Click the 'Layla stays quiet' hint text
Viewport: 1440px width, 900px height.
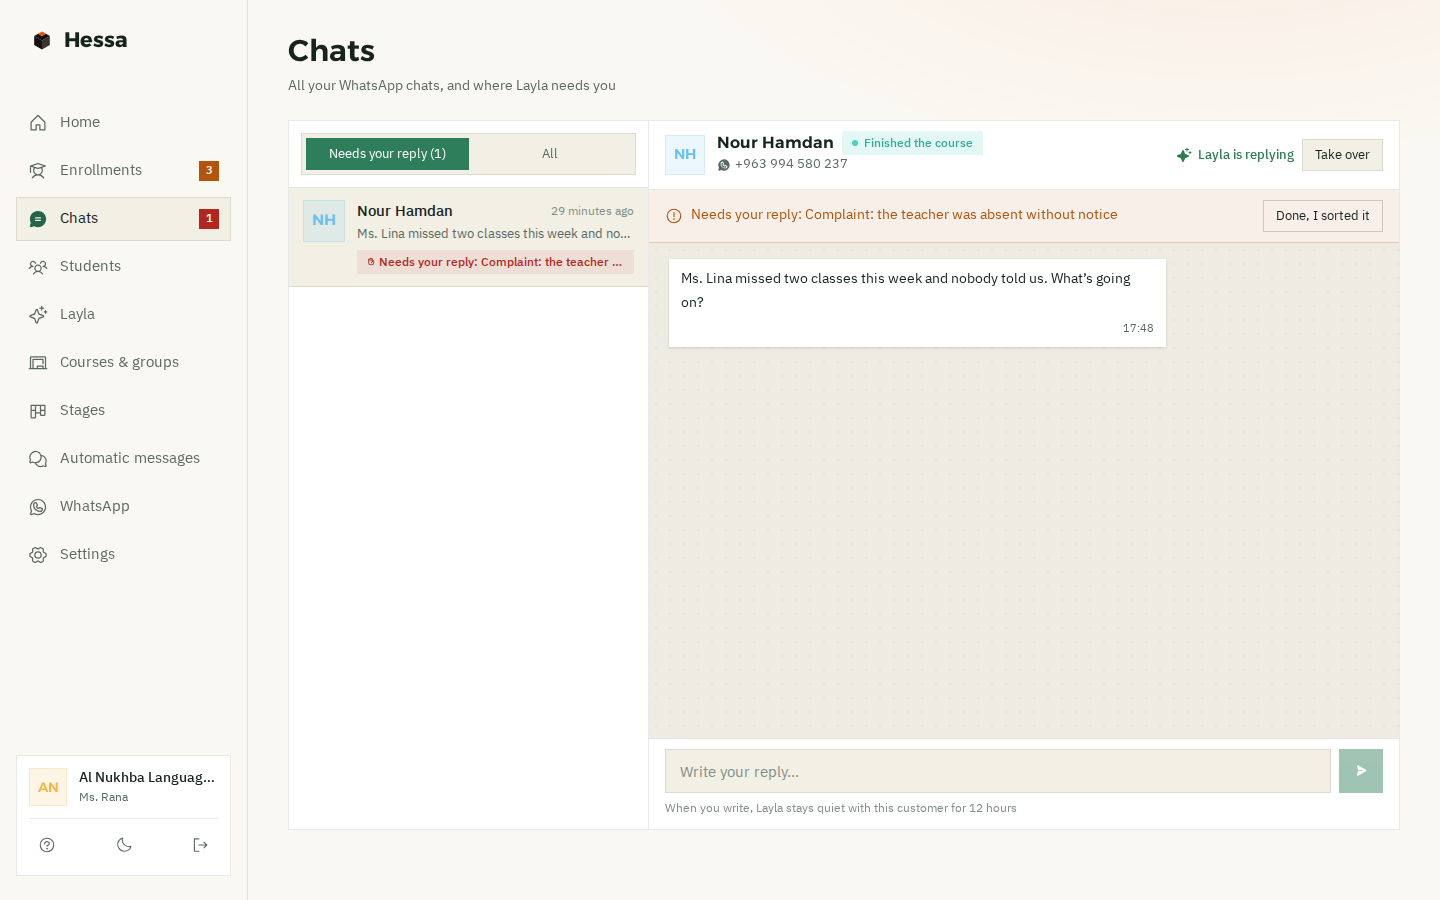tap(841, 808)
